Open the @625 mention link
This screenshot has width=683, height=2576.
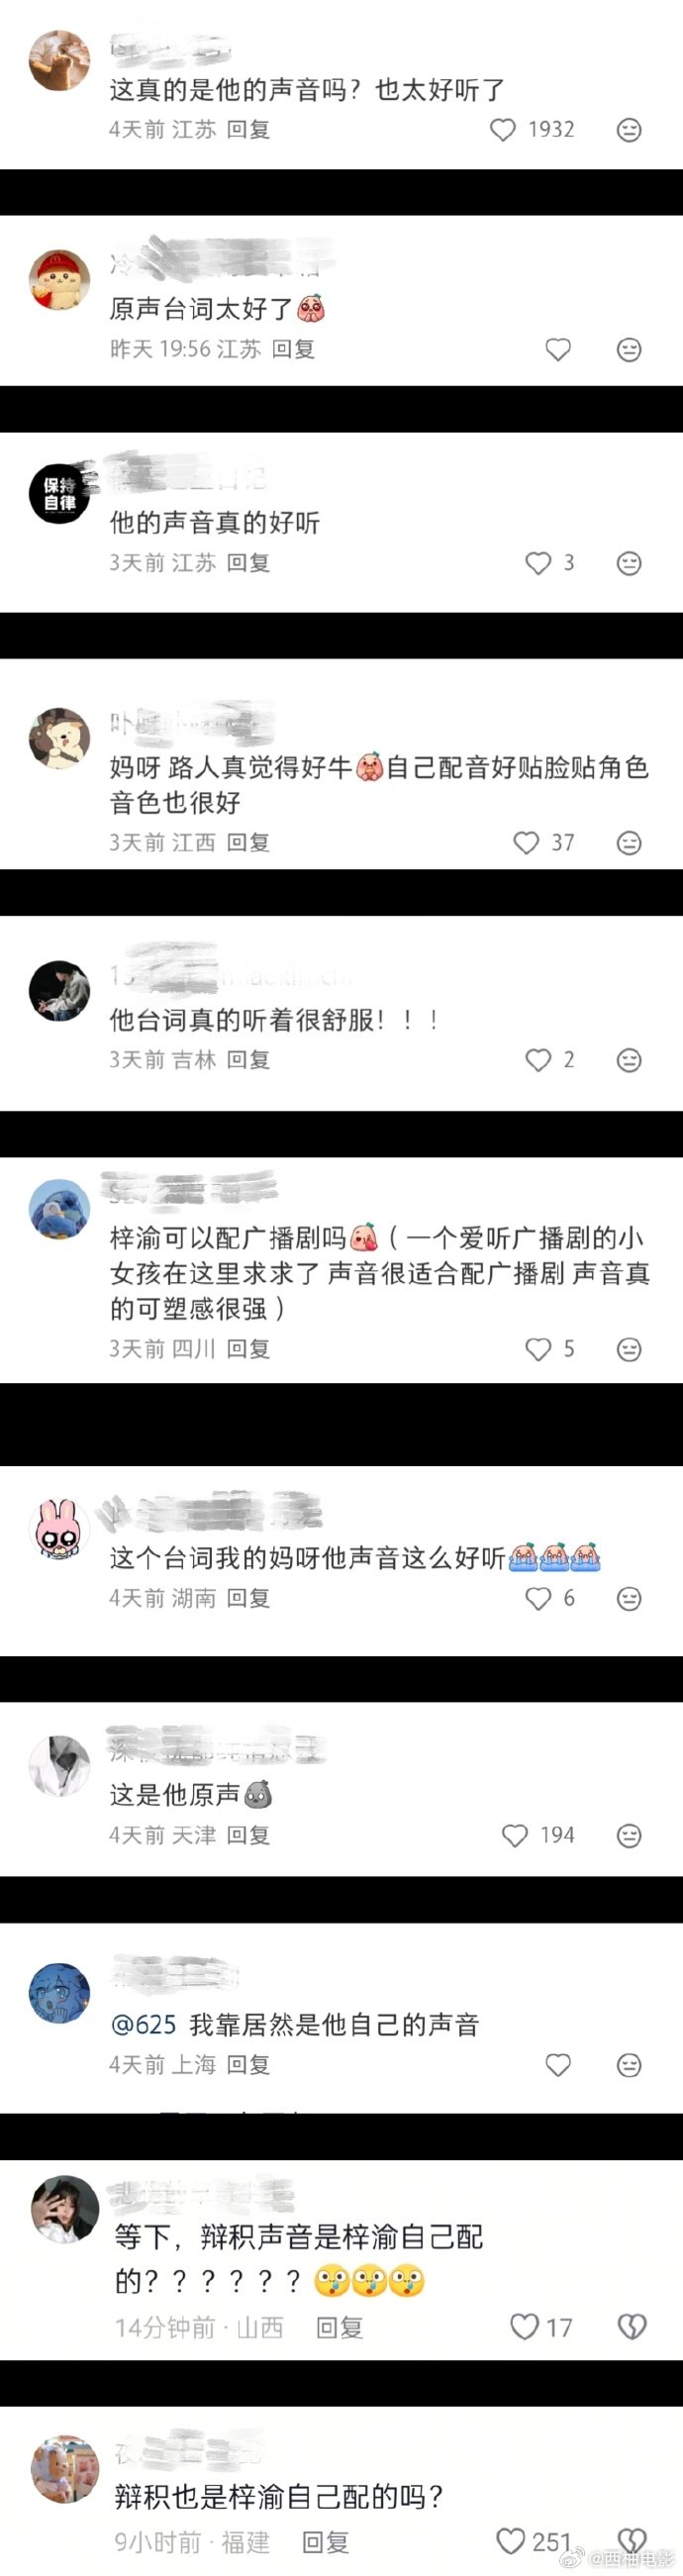pos(144,2025)
